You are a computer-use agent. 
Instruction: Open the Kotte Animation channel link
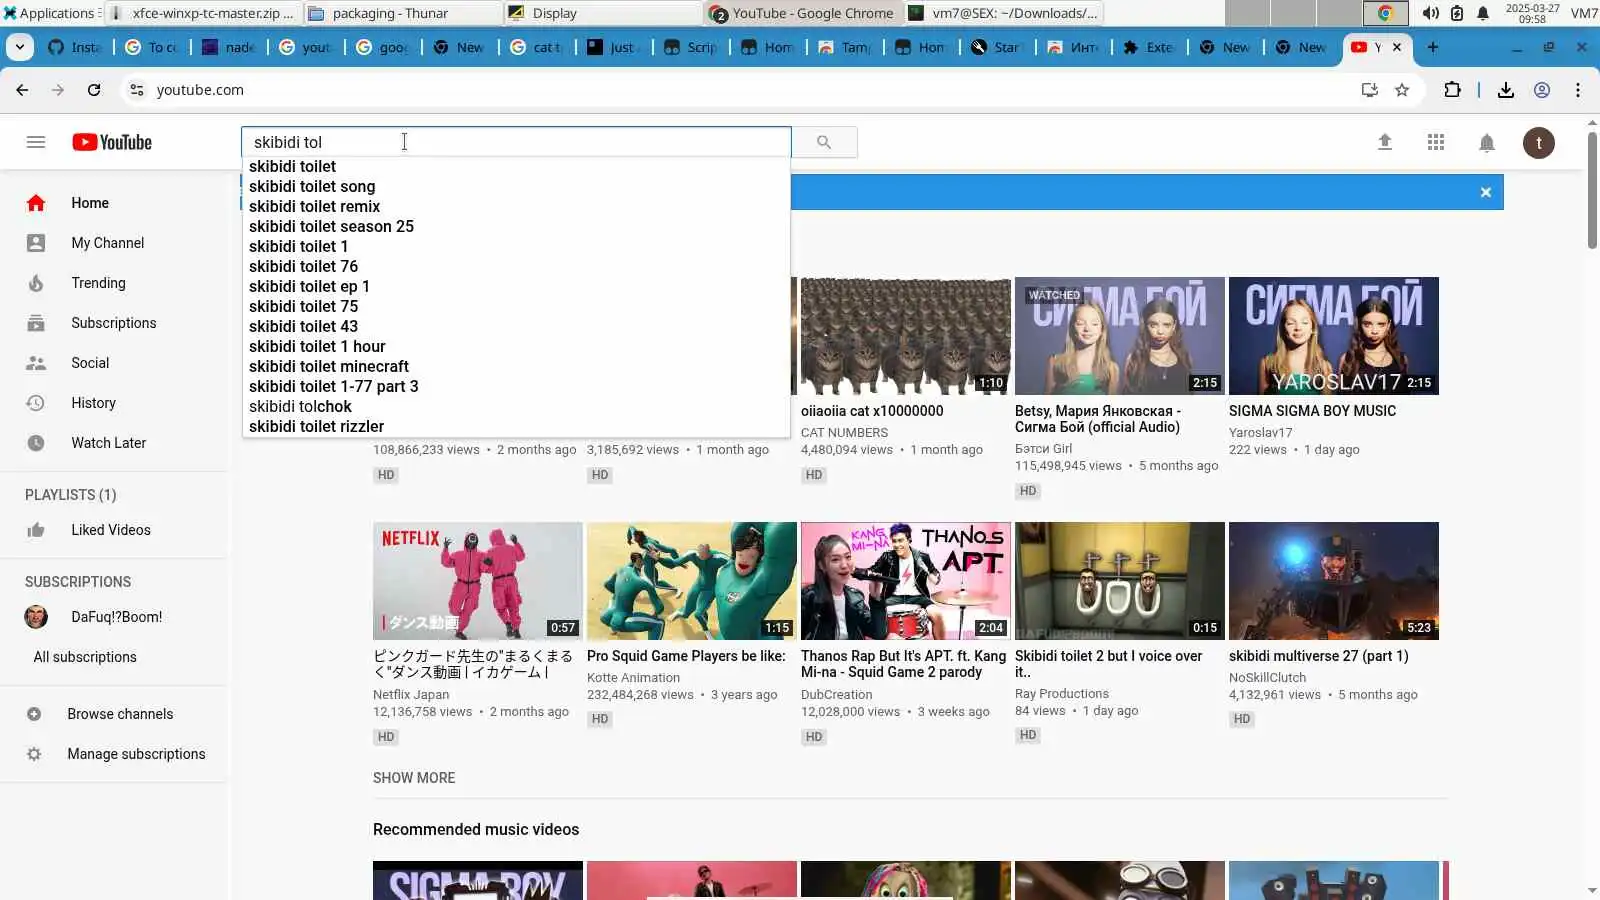point(633,678)
